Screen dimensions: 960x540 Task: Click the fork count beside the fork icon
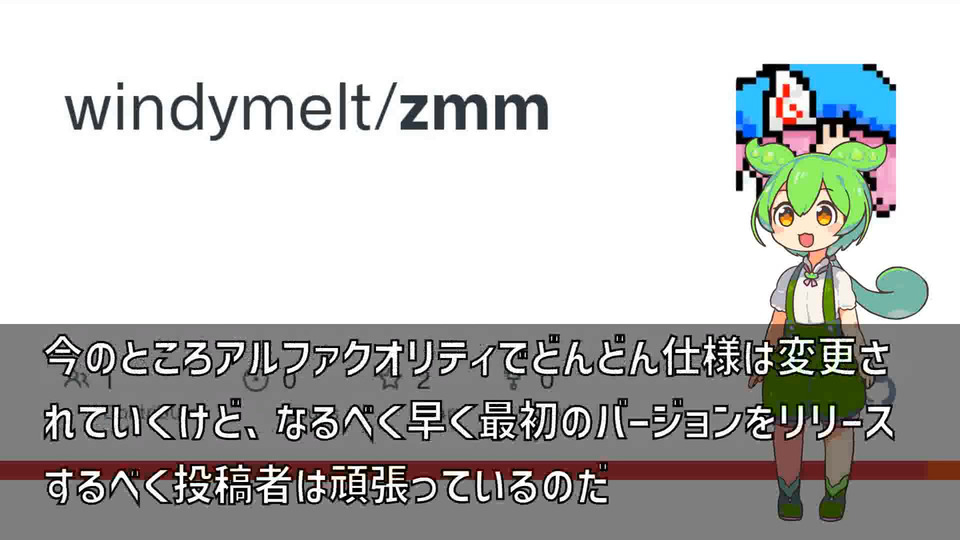tap(547, 383)
